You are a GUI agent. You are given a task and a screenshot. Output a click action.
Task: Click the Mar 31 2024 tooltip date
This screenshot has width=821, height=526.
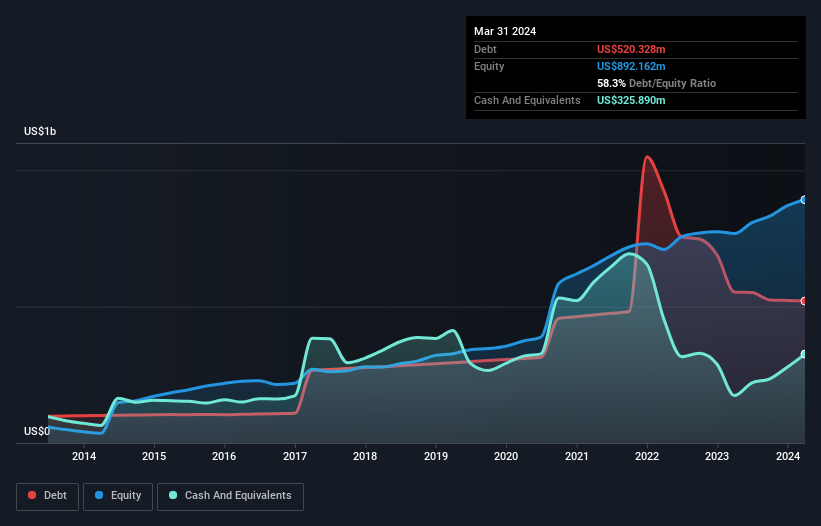click(505, 31)
